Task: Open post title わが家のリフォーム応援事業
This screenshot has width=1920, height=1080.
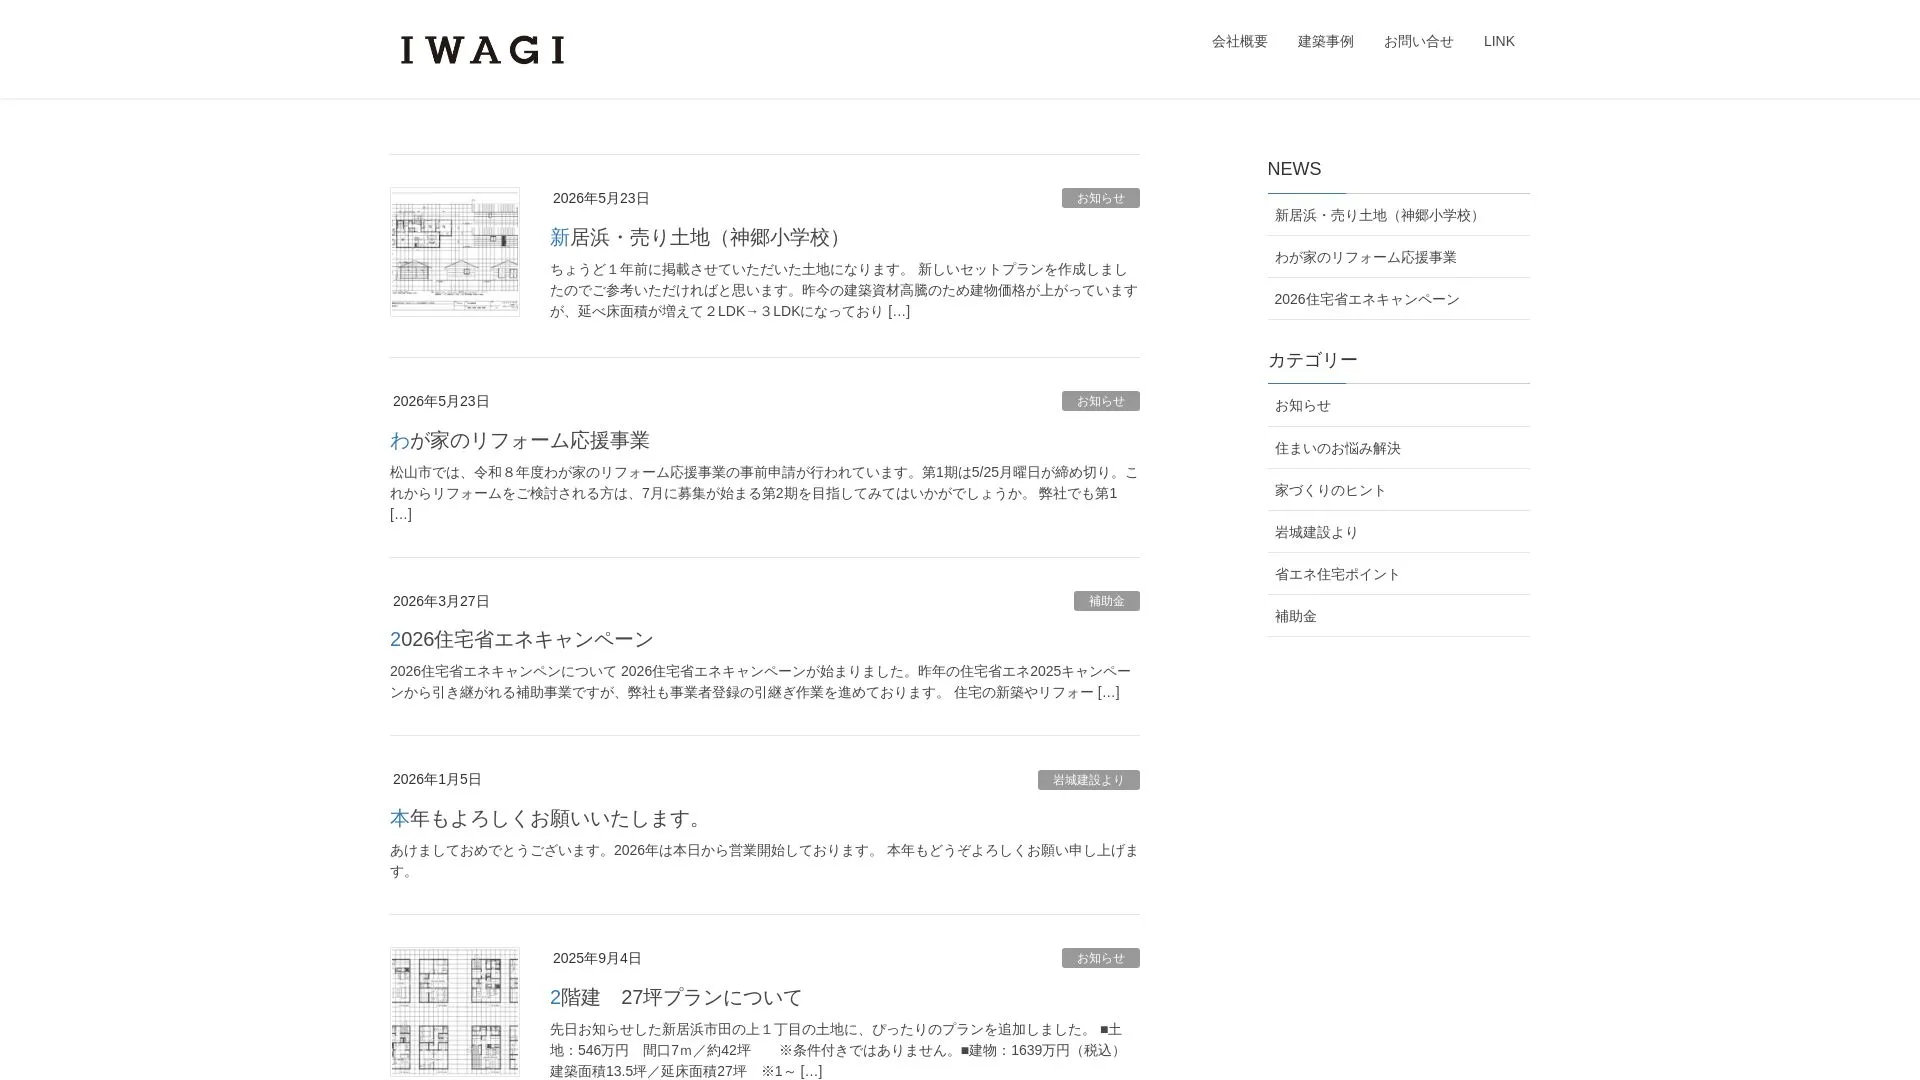Action: click(520, 440)
